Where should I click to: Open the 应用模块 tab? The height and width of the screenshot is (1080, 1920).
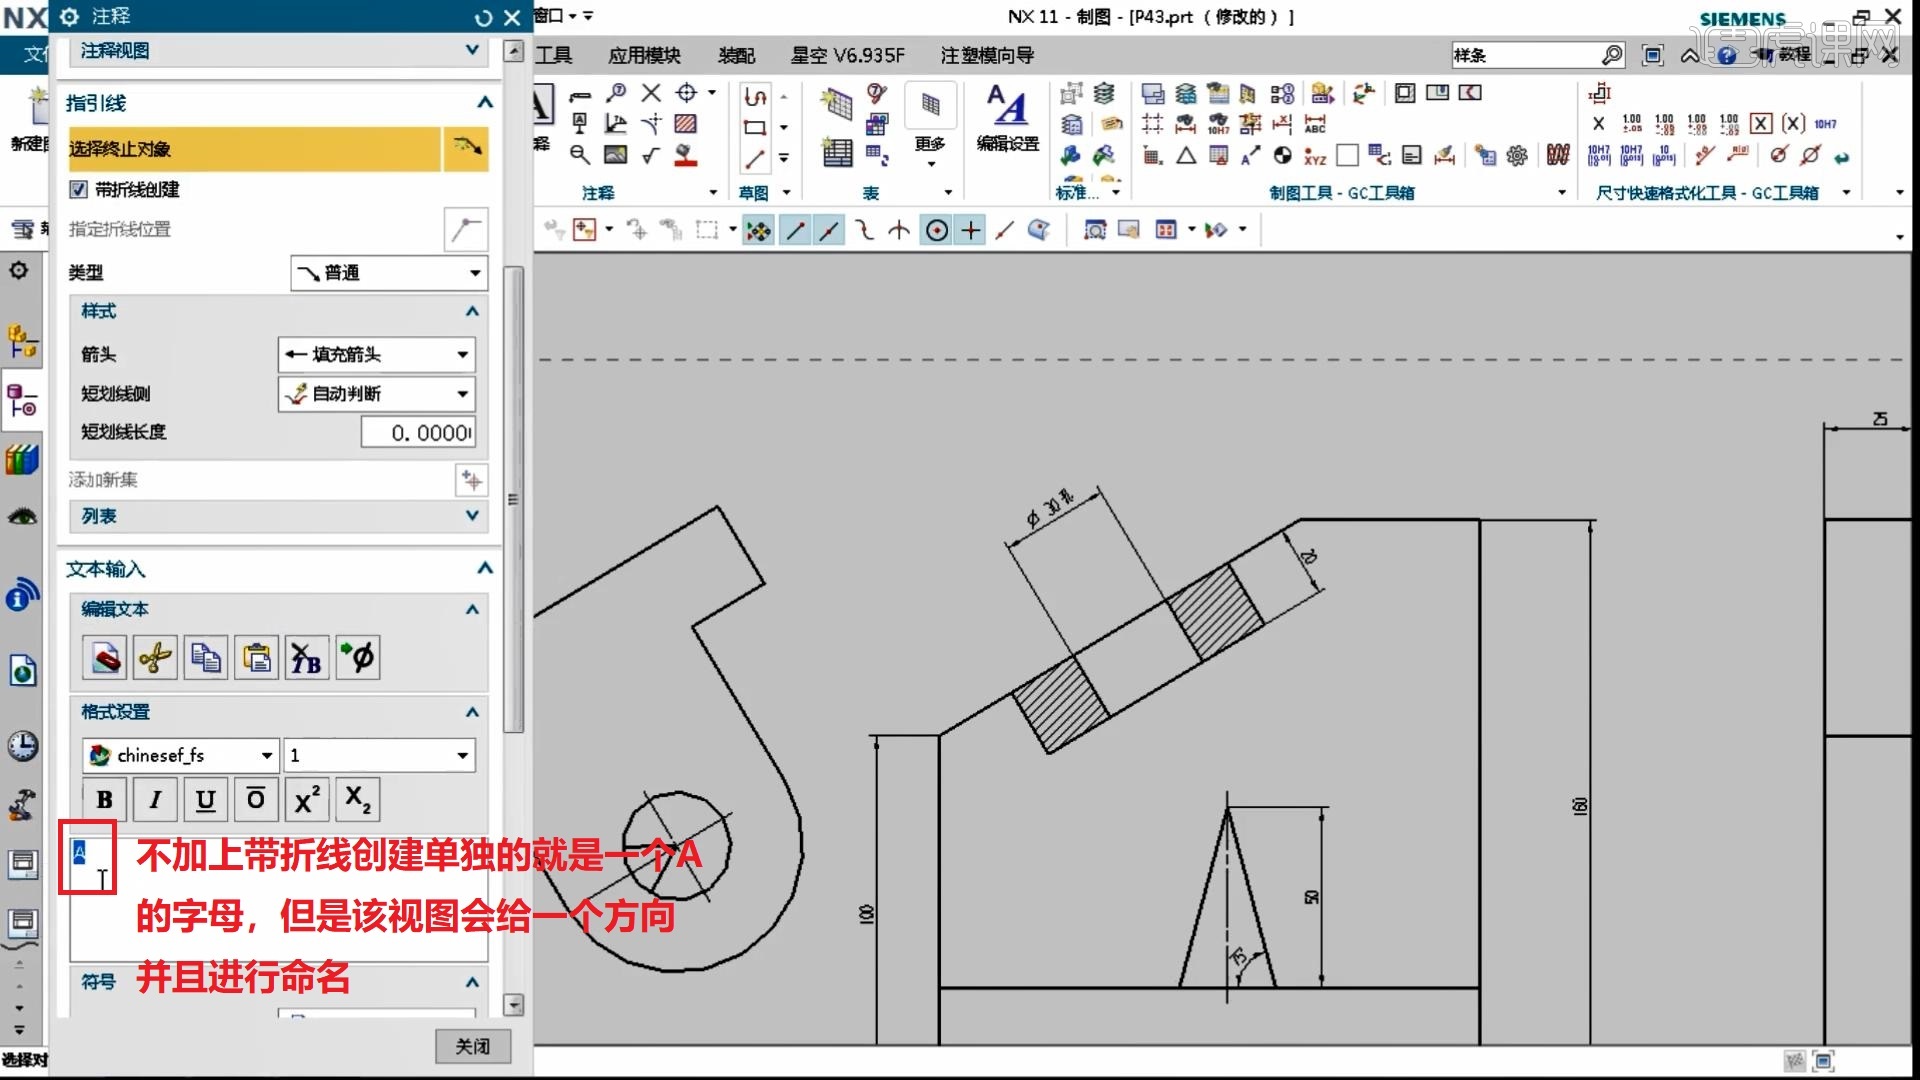click(644, 55)
